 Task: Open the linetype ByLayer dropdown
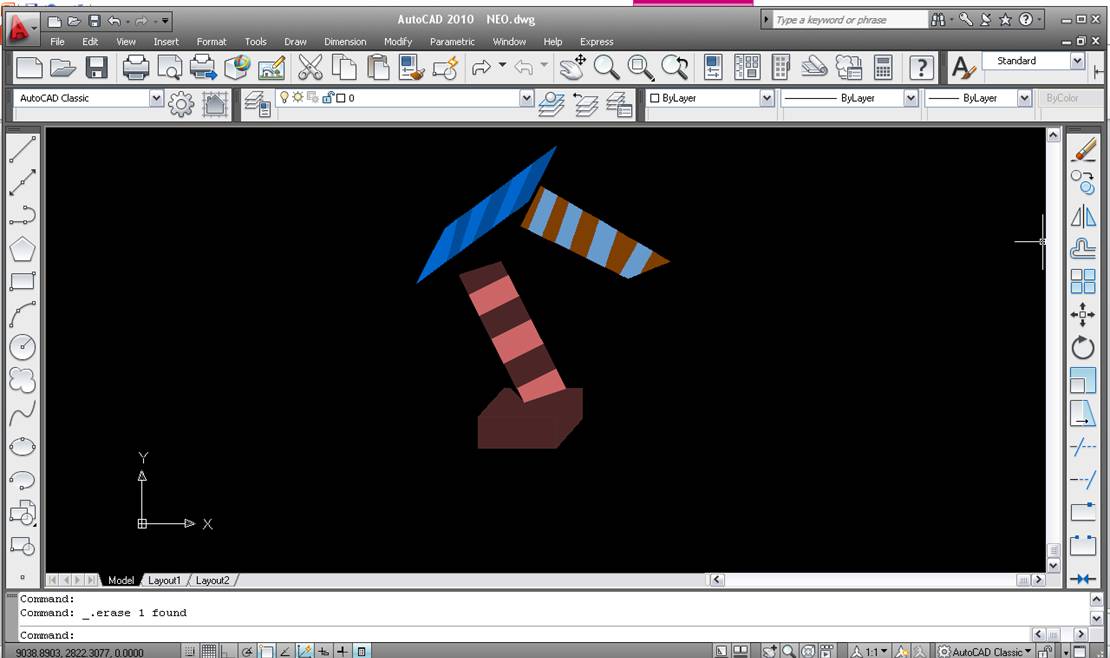point(911,98)
